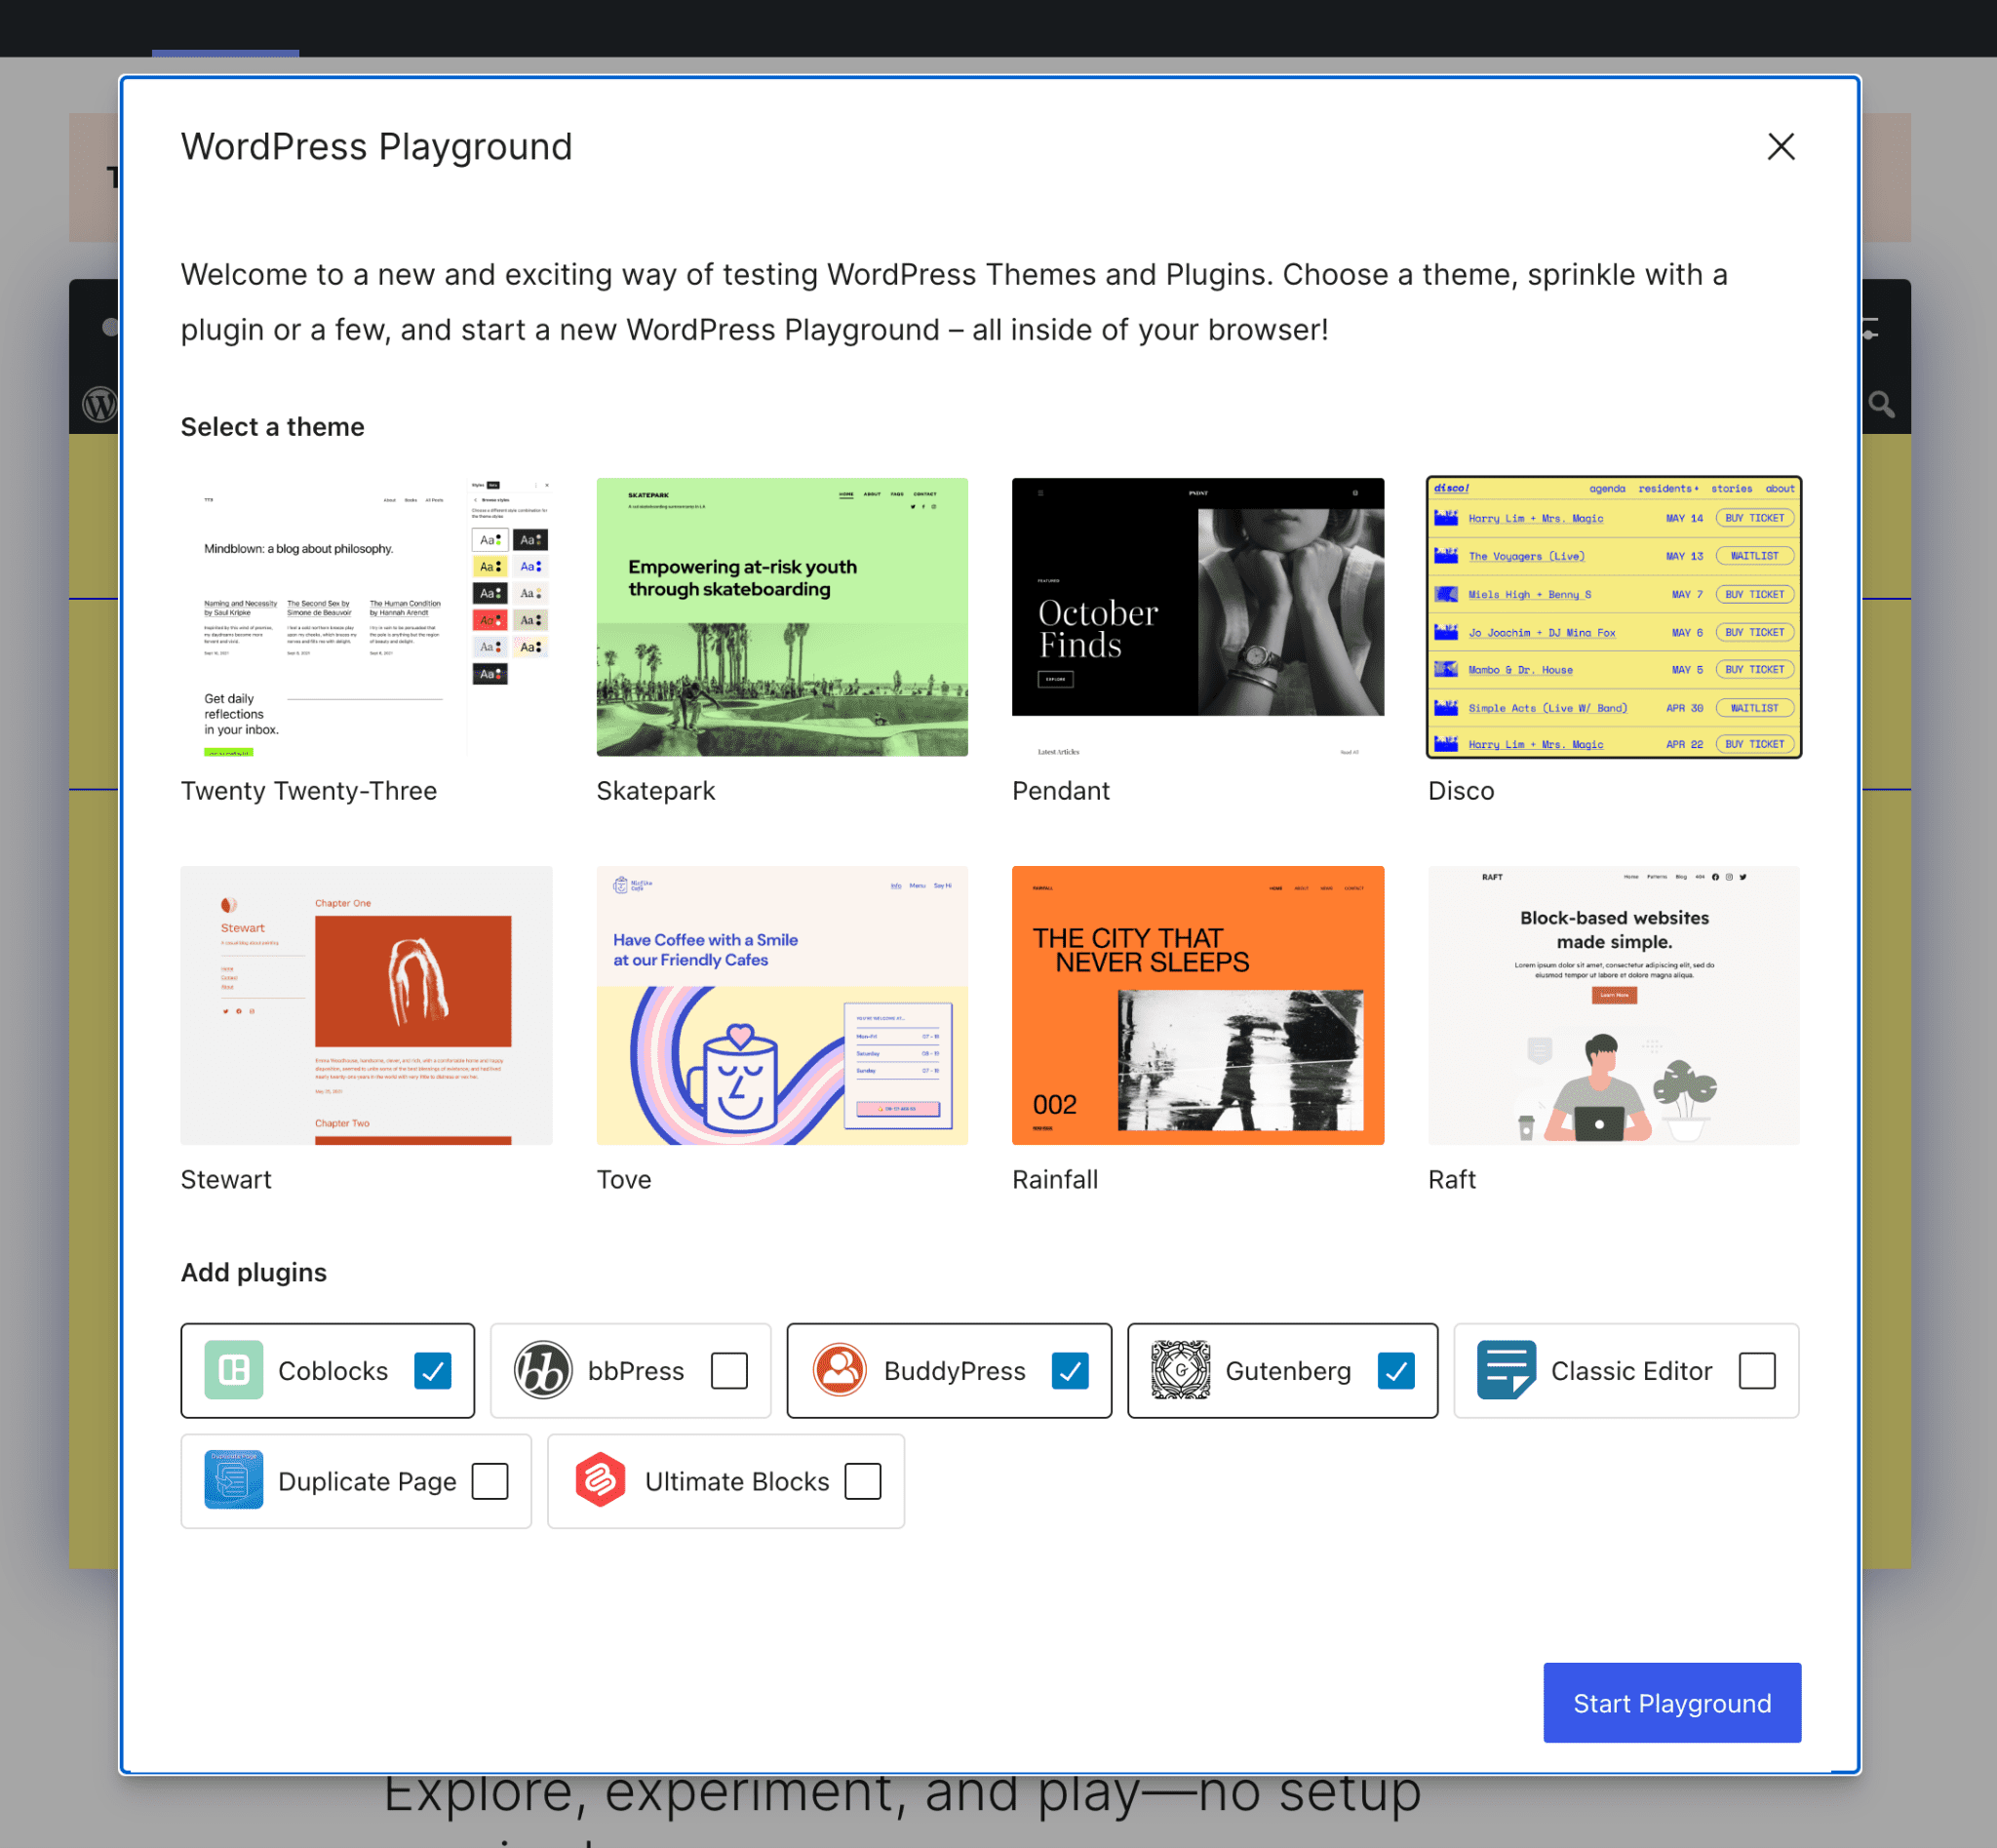Select the Tove theme
This screenshot has width=1997, height=1848.
(x=781, y=1004)
